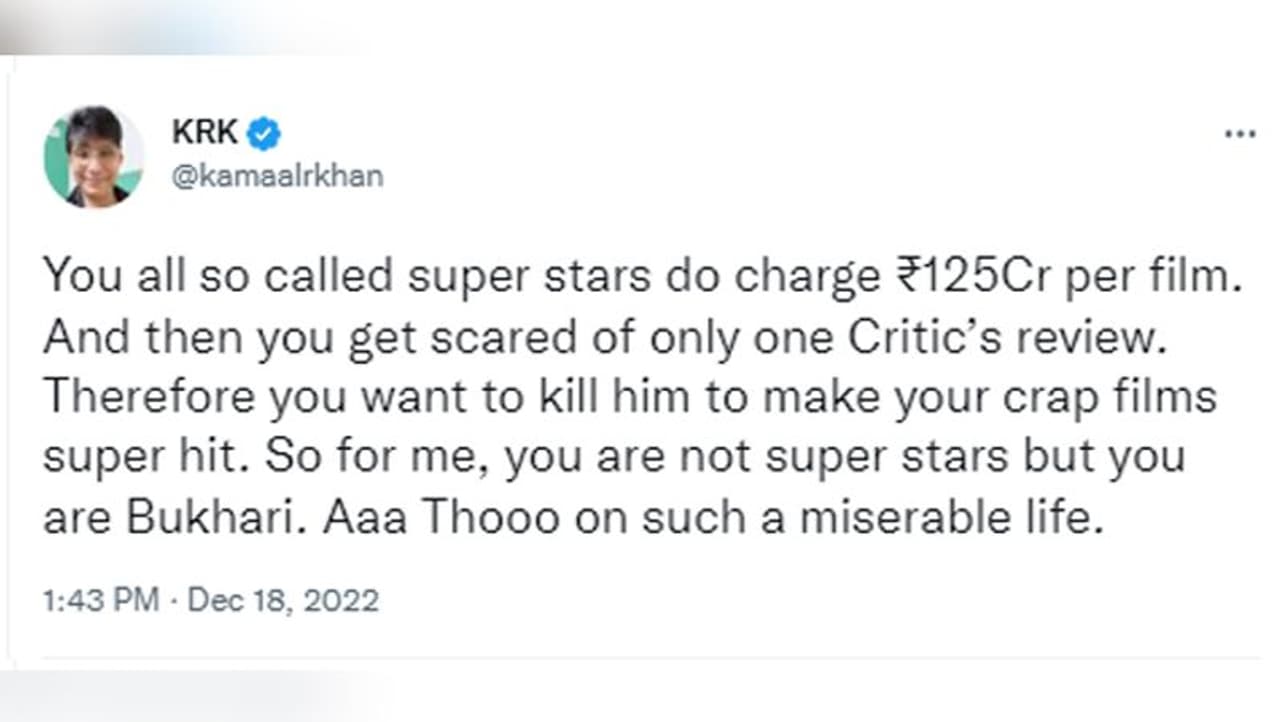Screen dimensions: 1280x722
Task: Click the line starting "super hit. So for me"
Action: pyautogui.click(x=613, y=456)
